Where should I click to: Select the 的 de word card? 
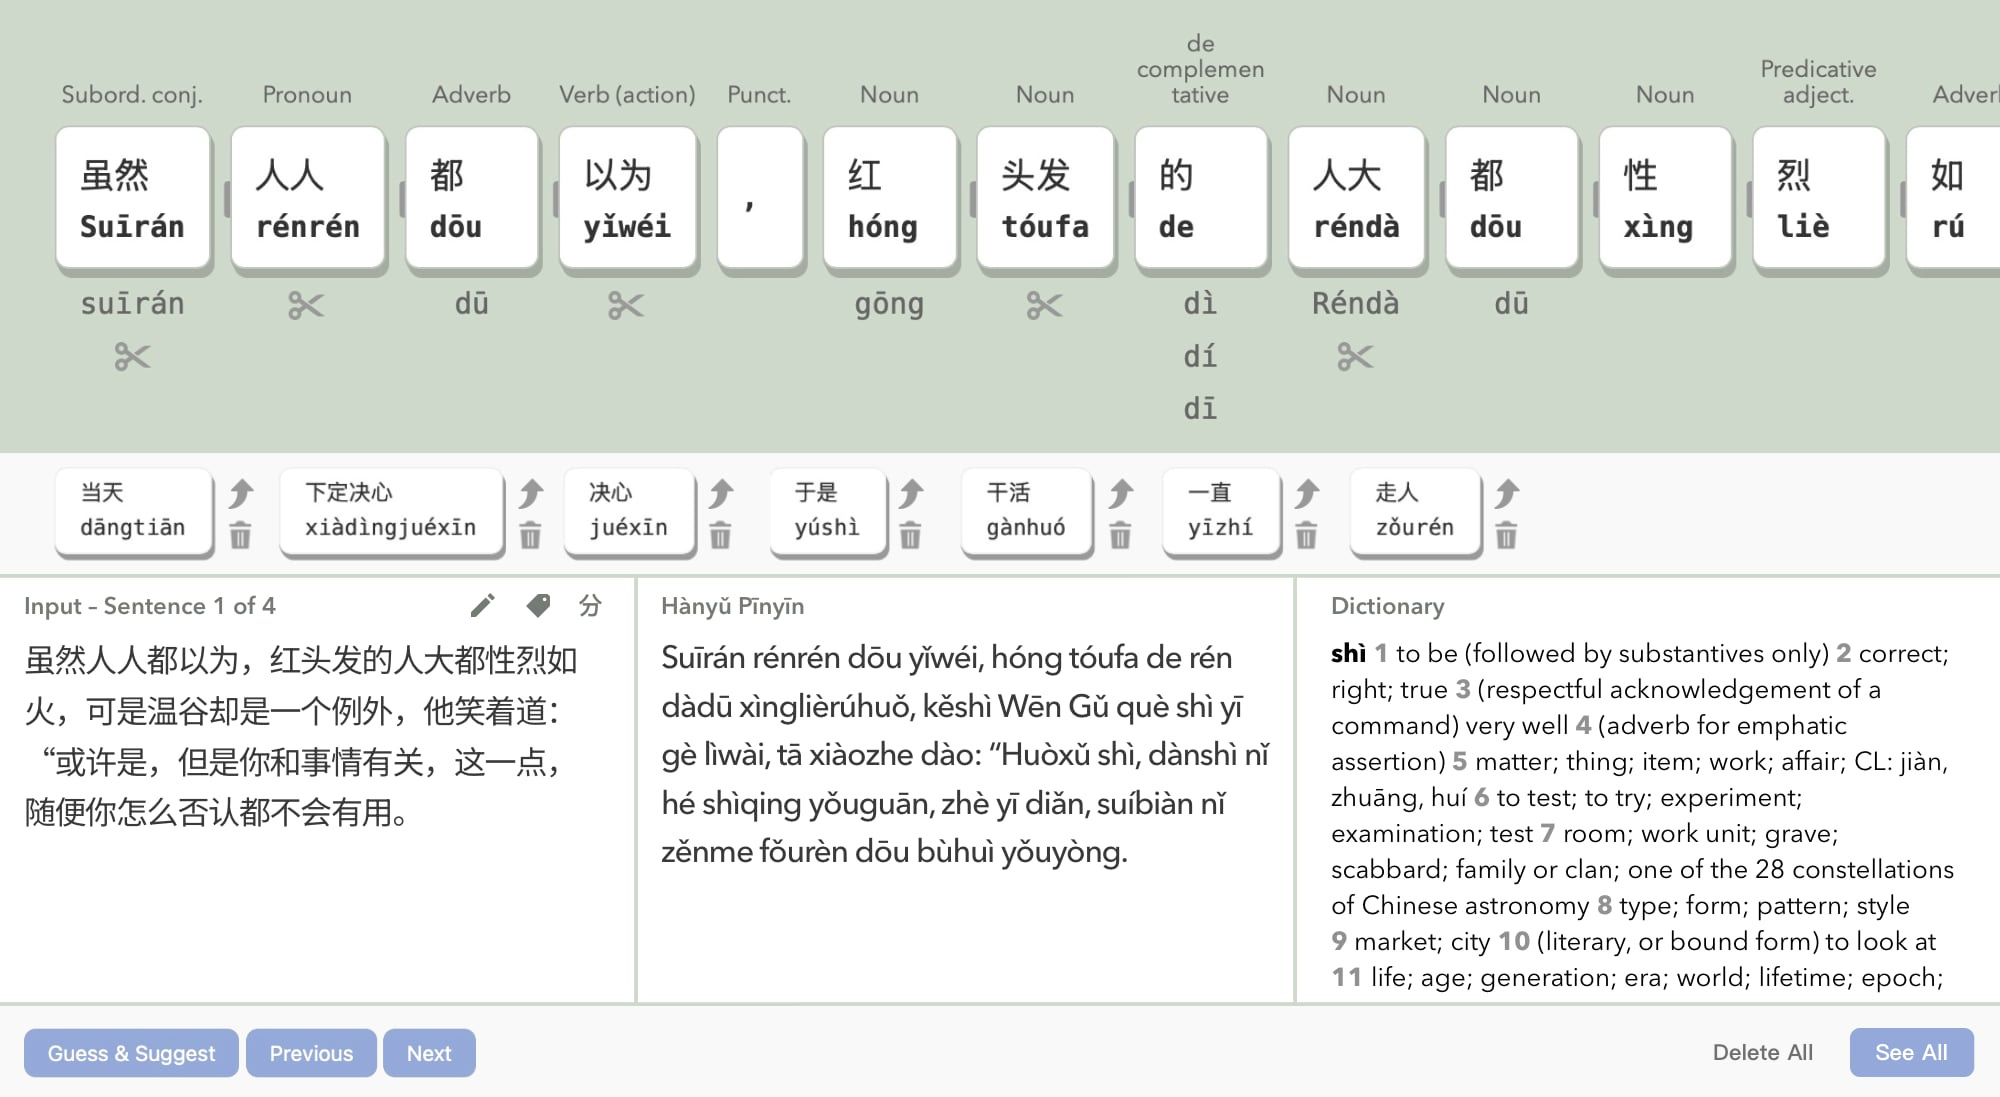[1201, 198]
